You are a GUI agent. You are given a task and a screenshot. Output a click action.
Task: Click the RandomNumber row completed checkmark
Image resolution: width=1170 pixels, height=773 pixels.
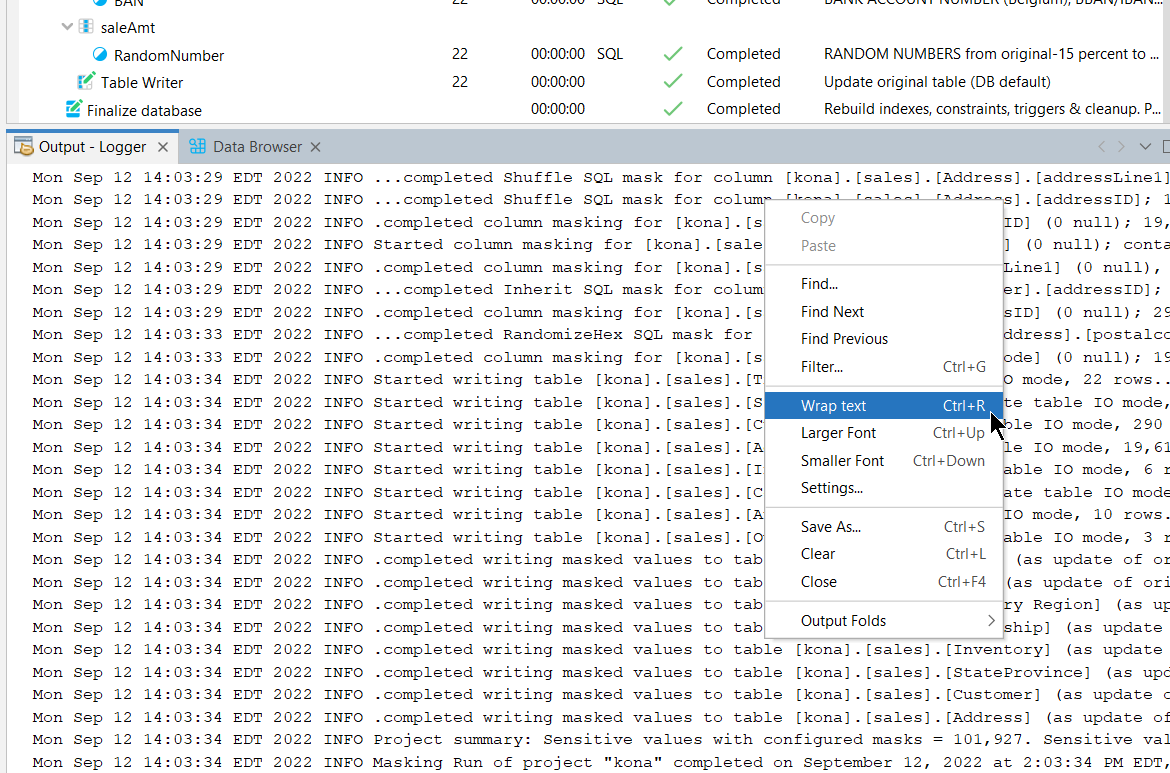[x=673, y=54]
